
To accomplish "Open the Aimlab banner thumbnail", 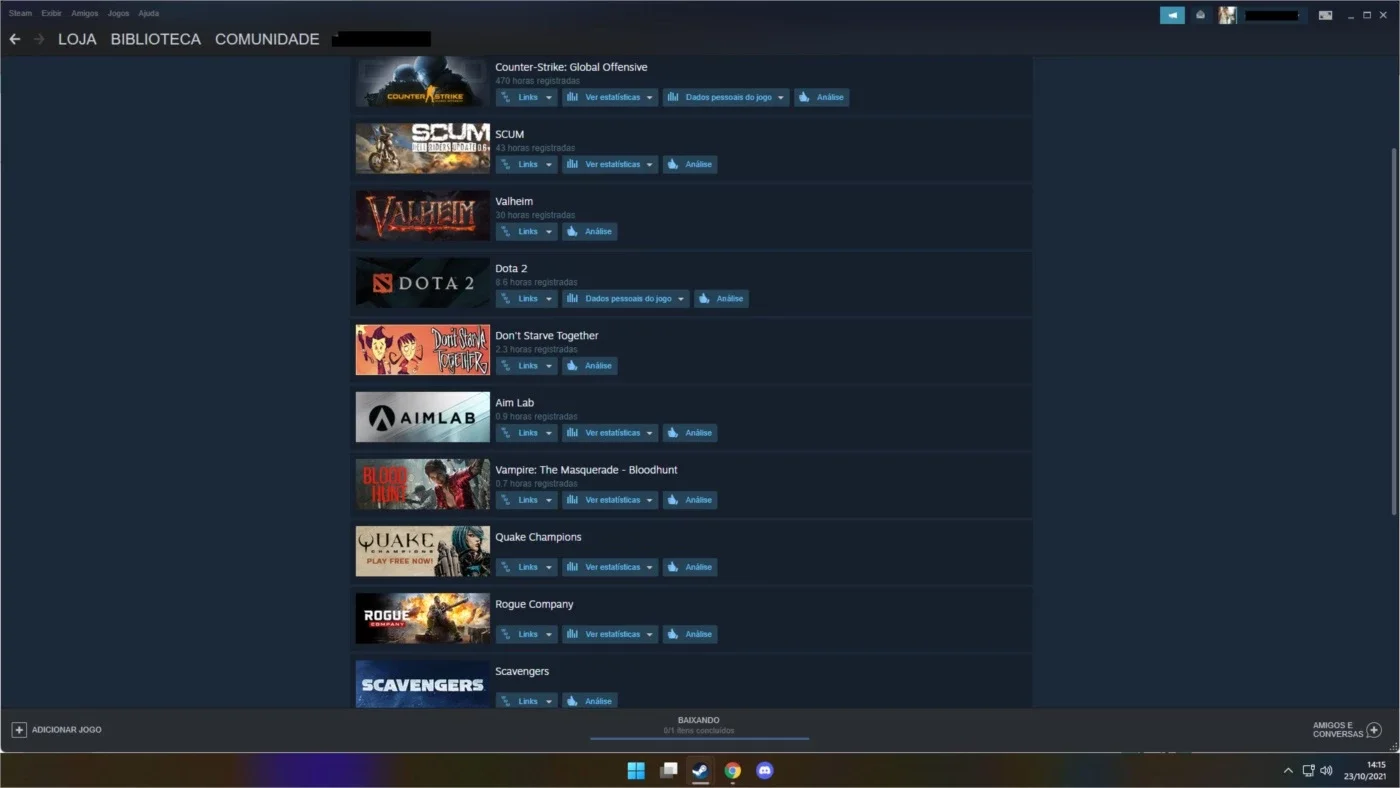I will click(x=423, y=416).
